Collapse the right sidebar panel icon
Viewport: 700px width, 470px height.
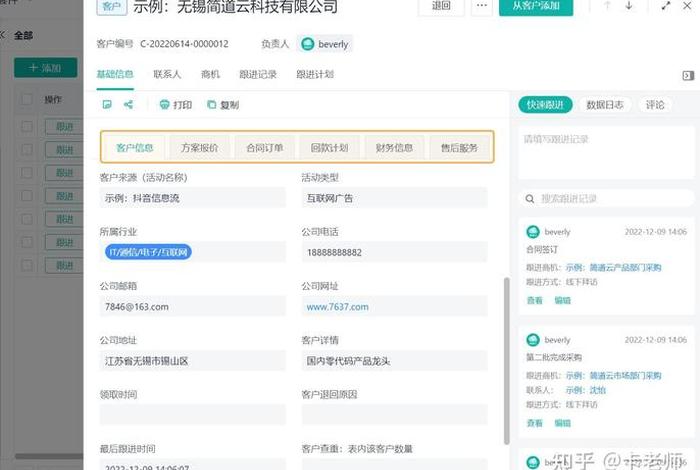click(688, 75)
